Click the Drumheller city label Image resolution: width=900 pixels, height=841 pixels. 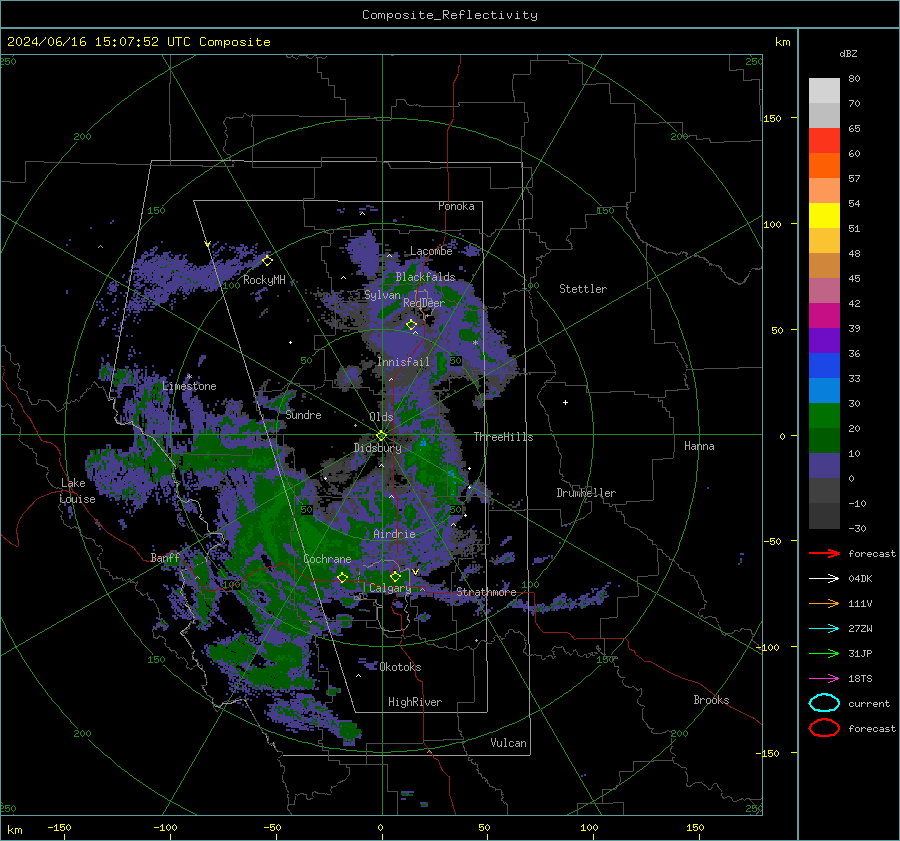click(x=586, y=493)
